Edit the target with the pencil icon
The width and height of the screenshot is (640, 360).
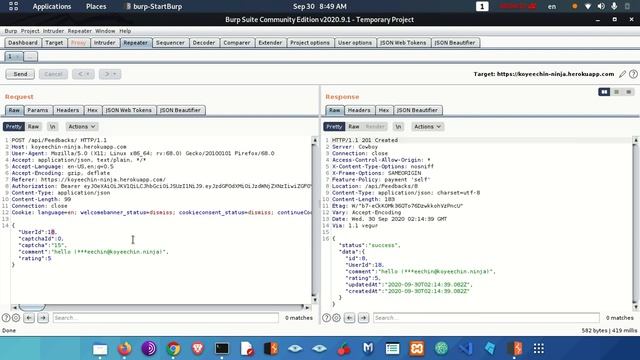(x=622, y=74)
